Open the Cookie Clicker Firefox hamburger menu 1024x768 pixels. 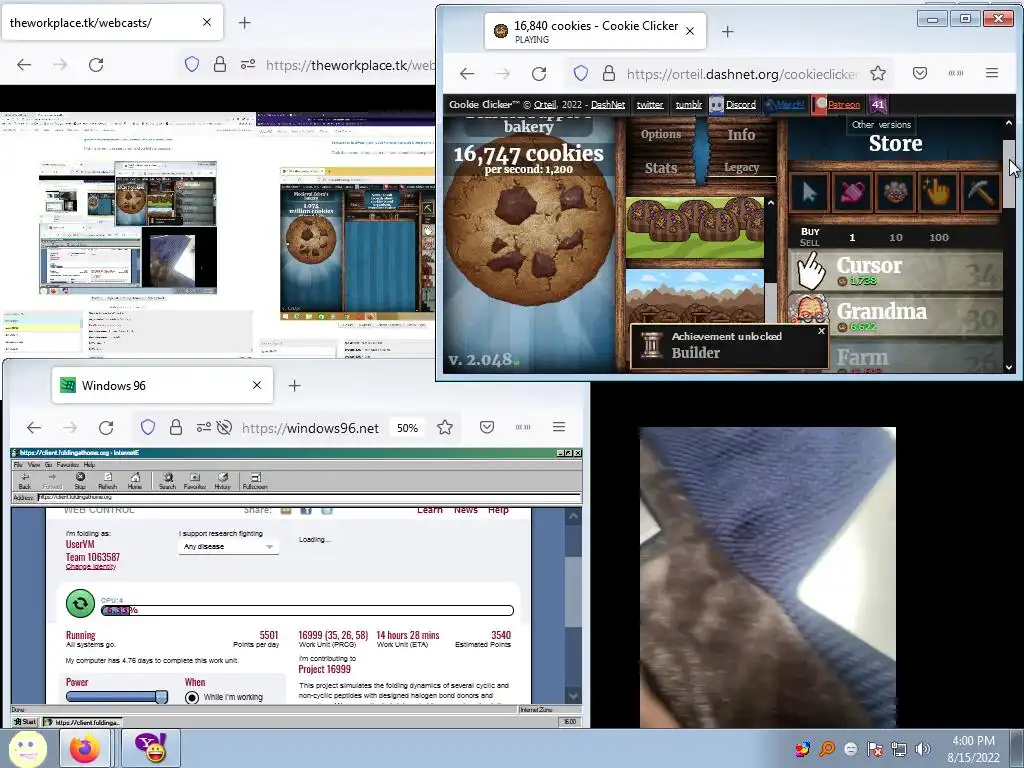click(x=991, y=73)
